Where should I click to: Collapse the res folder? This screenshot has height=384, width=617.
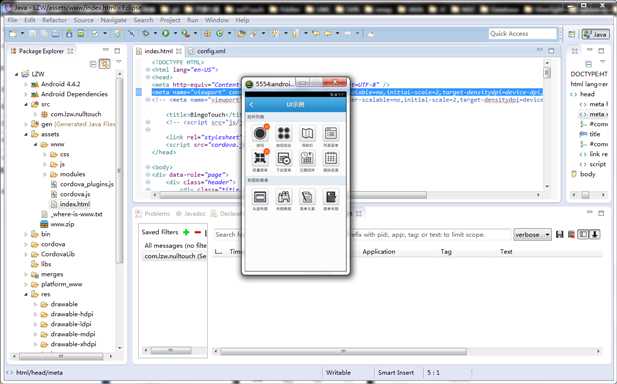(x=26, y=294)
